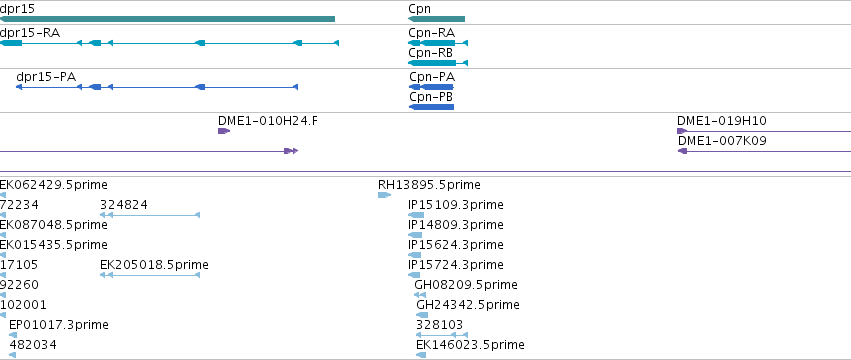Select the 324824 spliced EST feature
851x360 pixels.
click(x=150, y=215)
